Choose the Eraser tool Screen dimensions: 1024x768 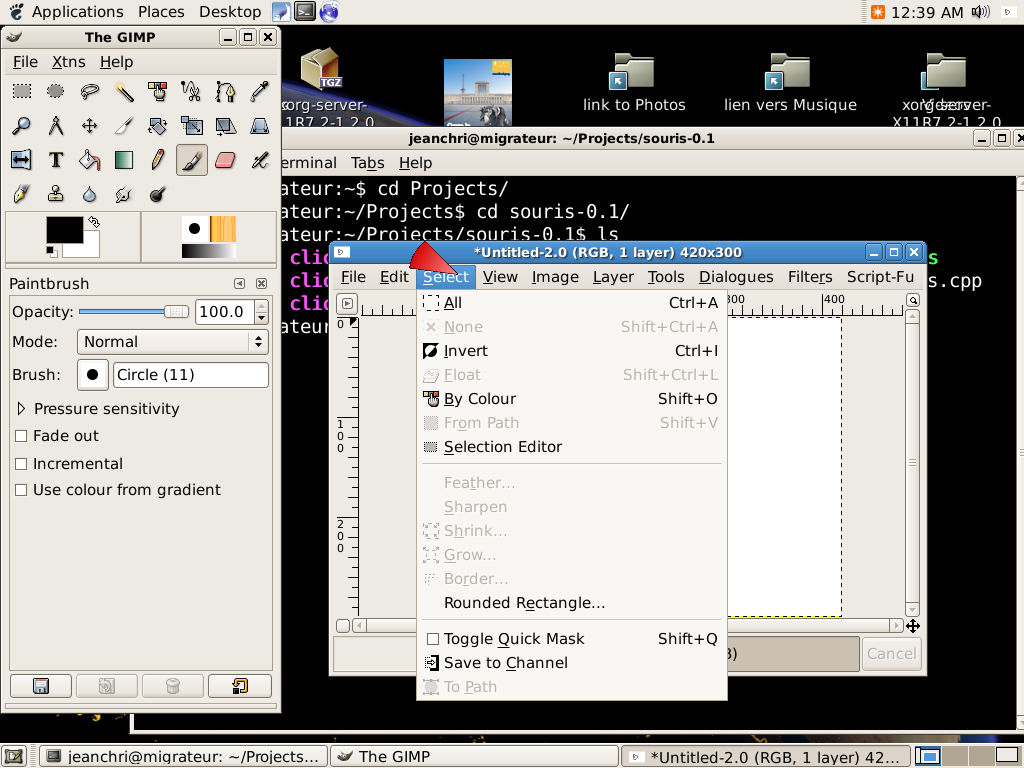tap(225, 160)
